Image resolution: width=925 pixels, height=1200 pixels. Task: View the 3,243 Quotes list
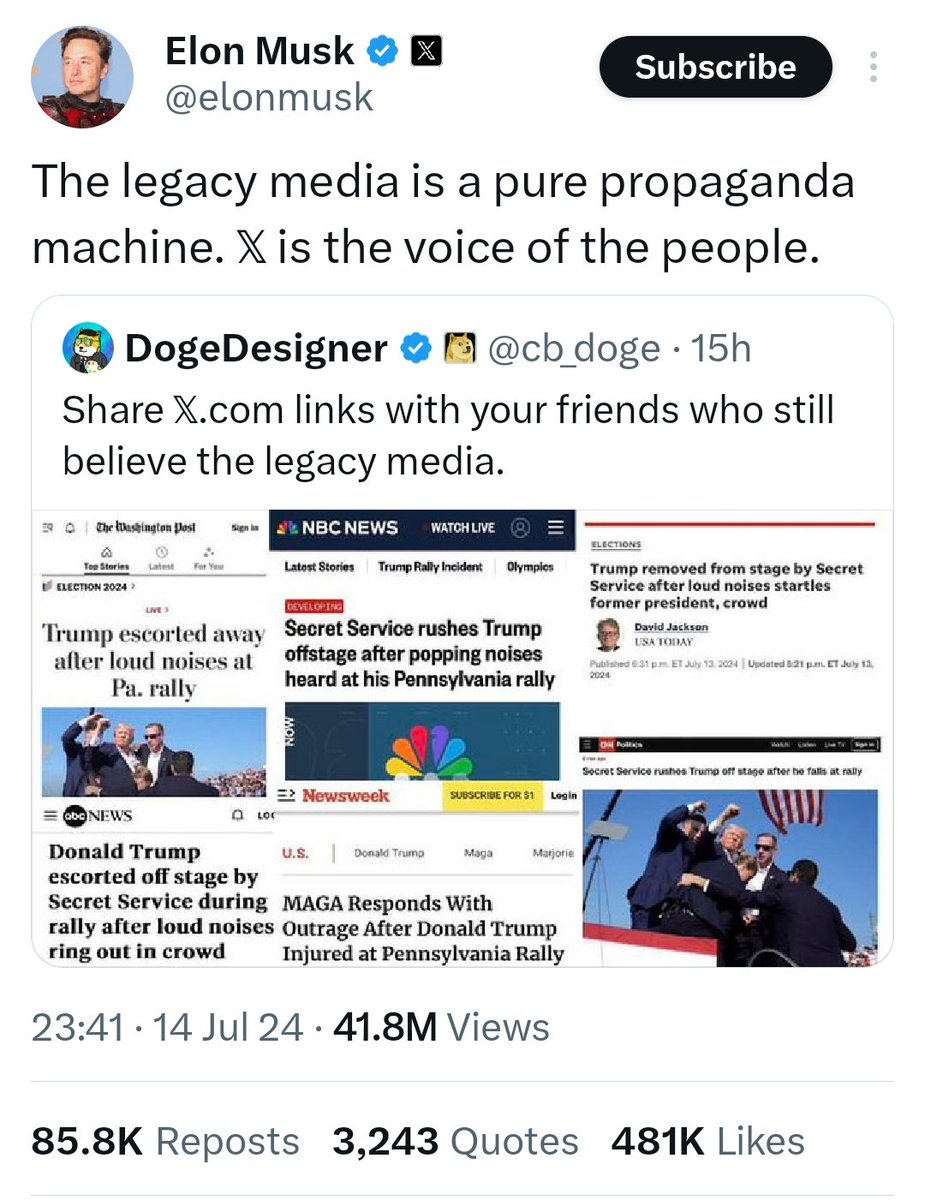click(455, 1141)
